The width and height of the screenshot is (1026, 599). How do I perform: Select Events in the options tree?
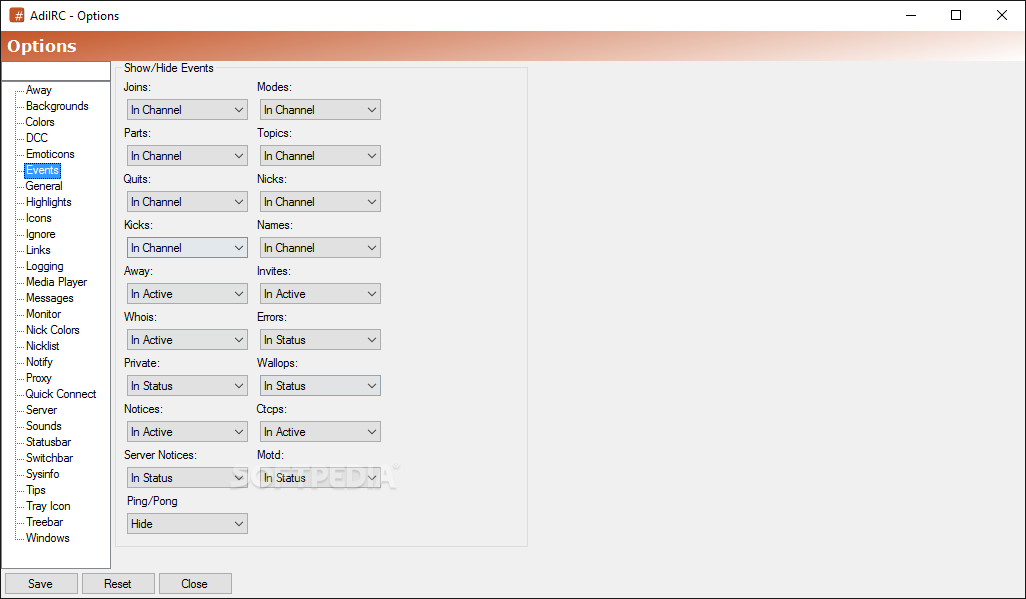tap(43, 170)
